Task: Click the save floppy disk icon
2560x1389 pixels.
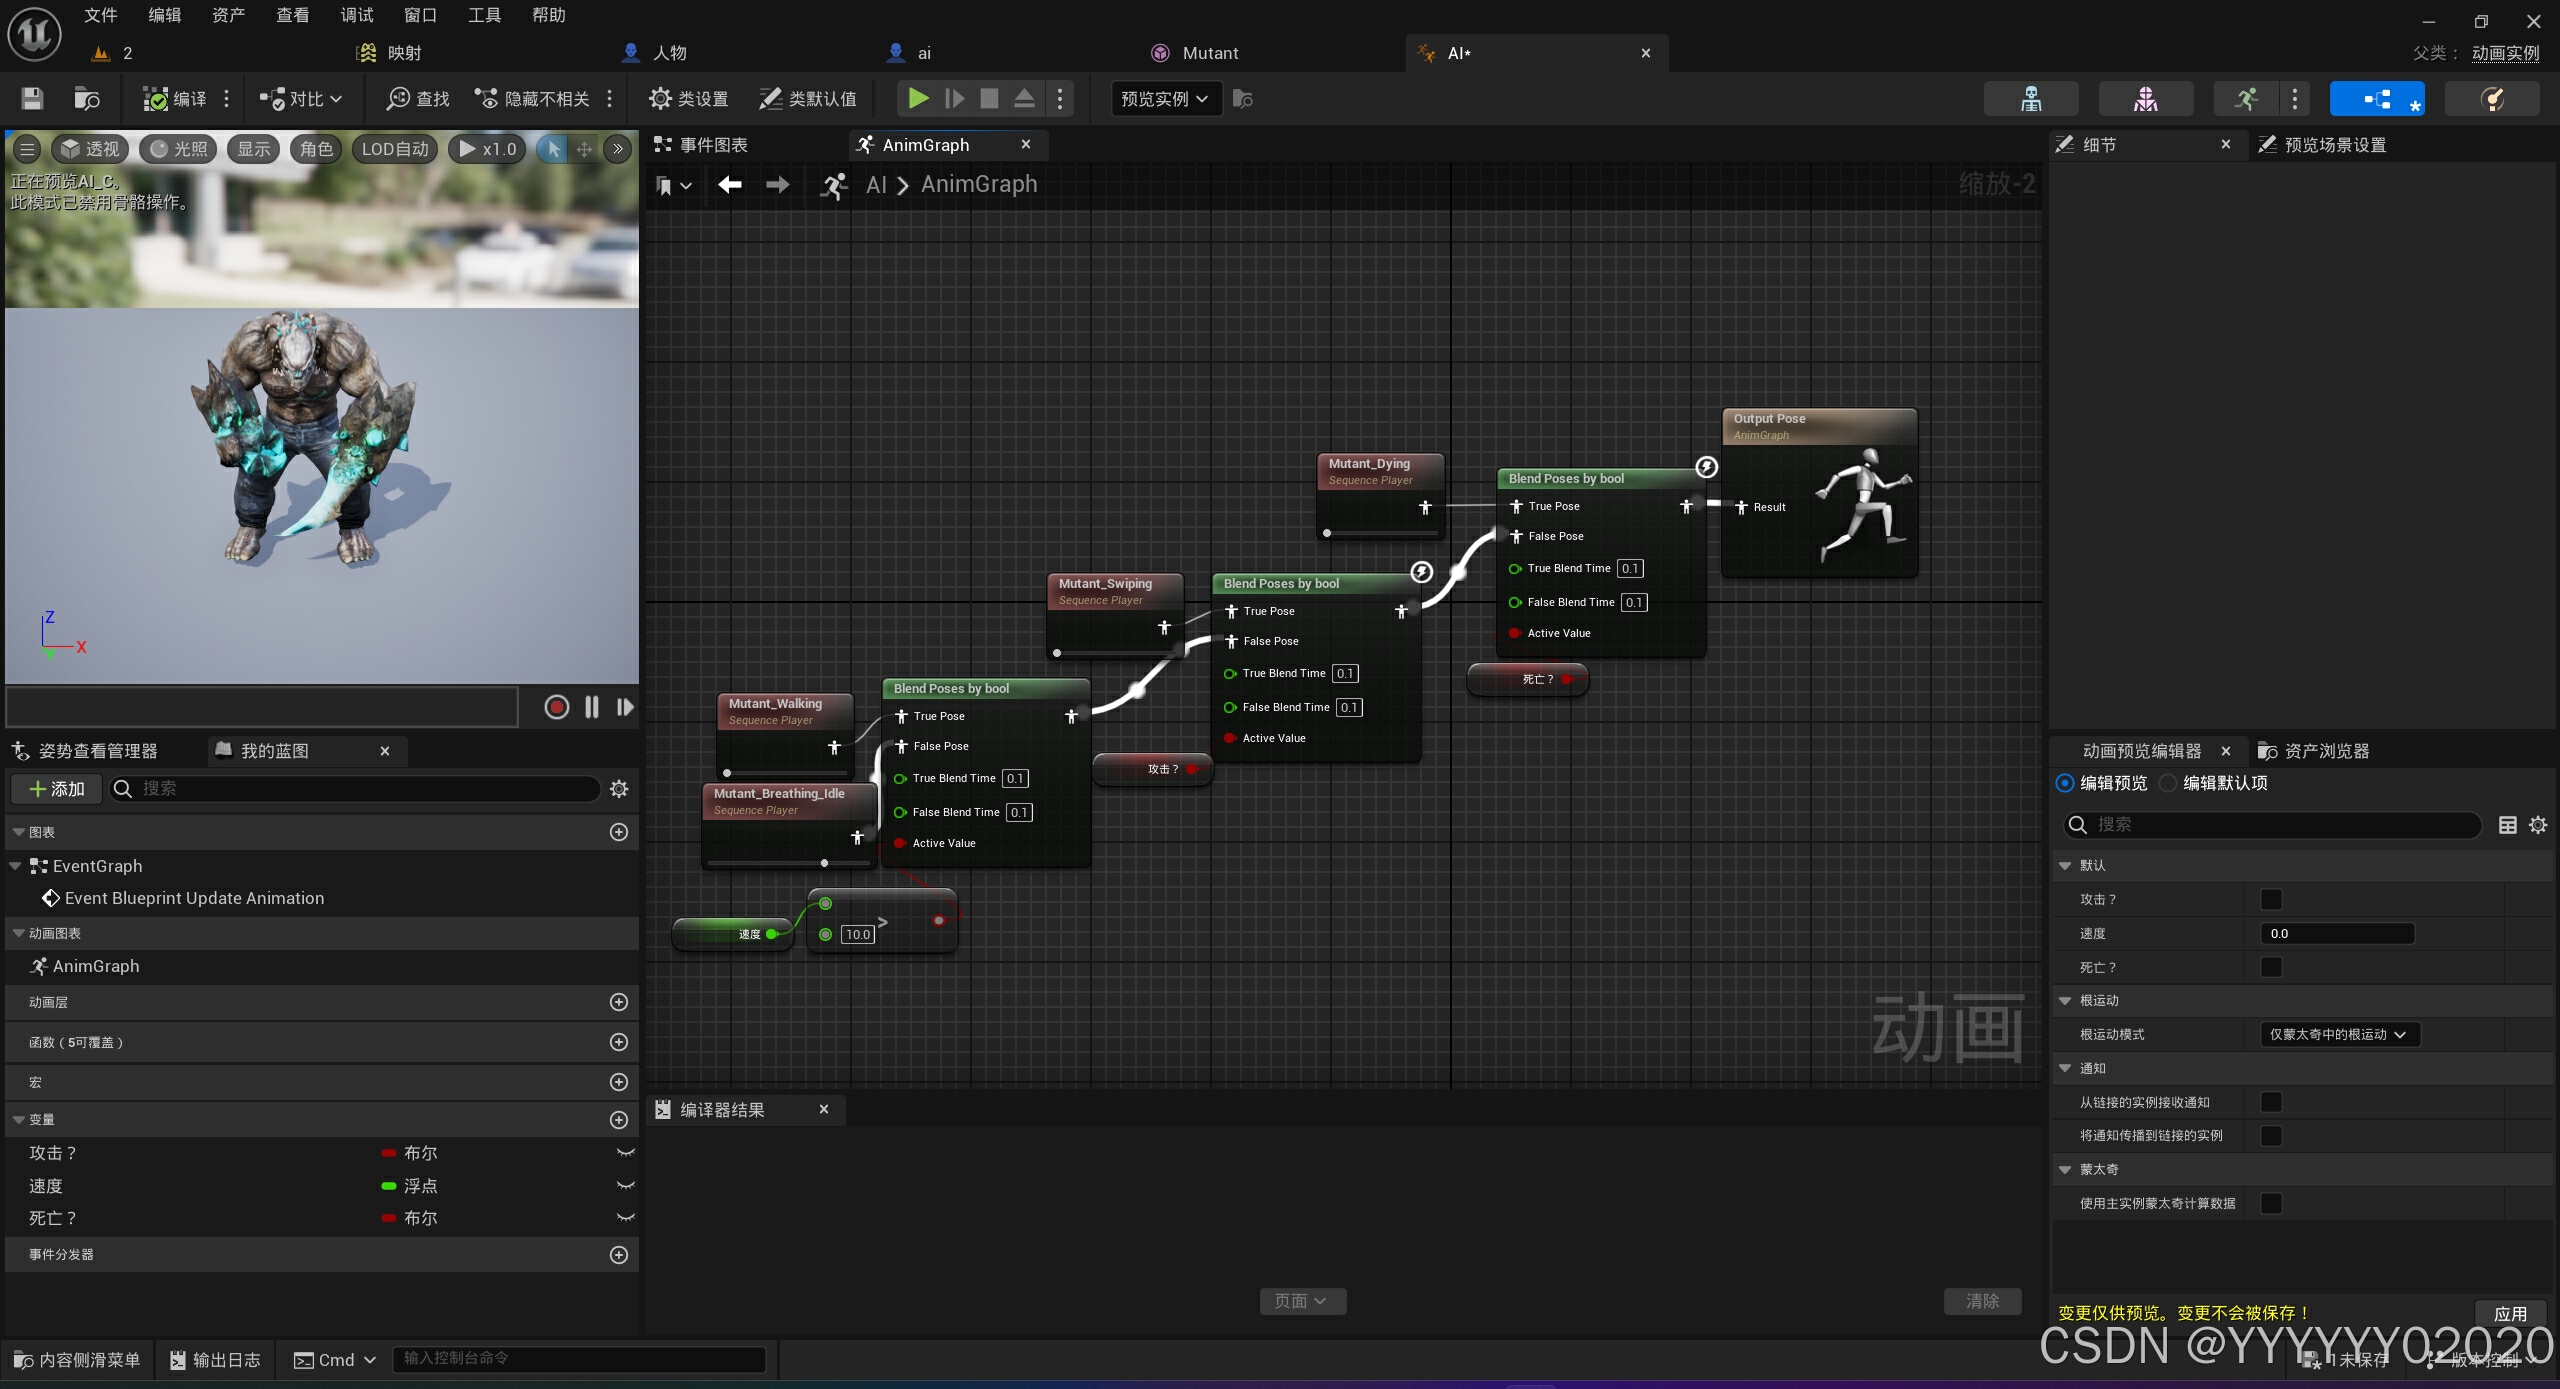Action: [x=32, y=98]
